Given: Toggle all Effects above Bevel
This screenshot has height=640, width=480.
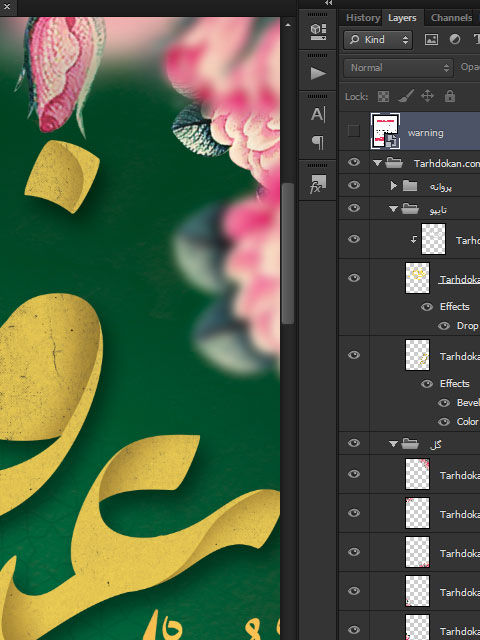Looking at the screenshot, I should pyautogui.click(x=427, y=384).
